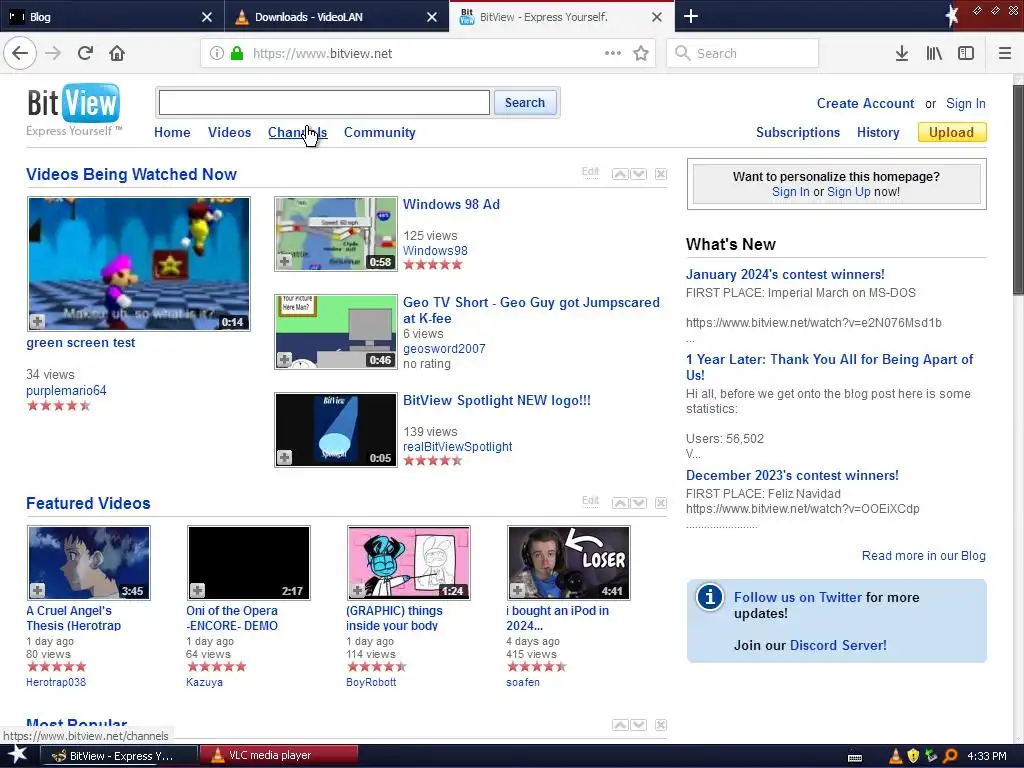The image size is (1024, 768).
Task: Close the Downloads - VideoLAN tab
Action: pyautogui.click(x=432, y=17)
